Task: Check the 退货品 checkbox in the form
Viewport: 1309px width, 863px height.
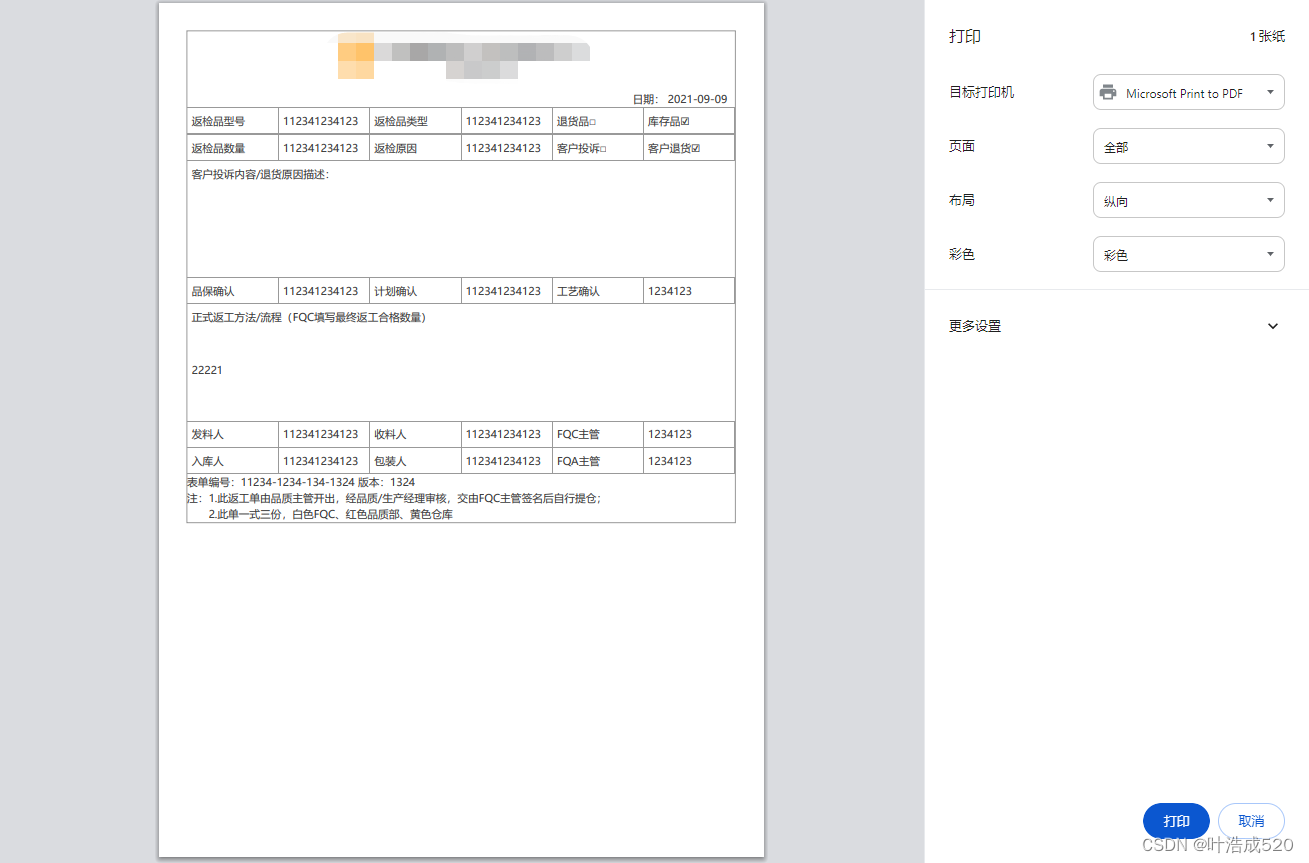Action: click(595, 120)
